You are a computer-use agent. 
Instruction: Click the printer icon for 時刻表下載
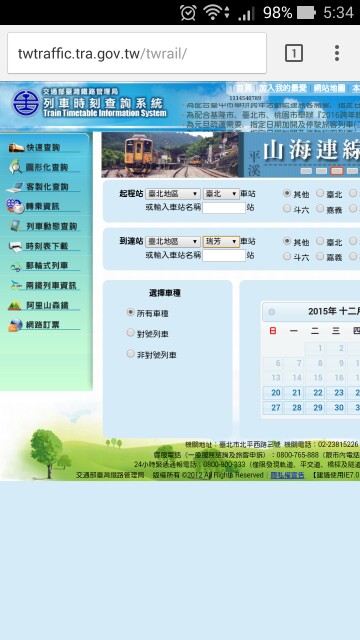point(15,246)
